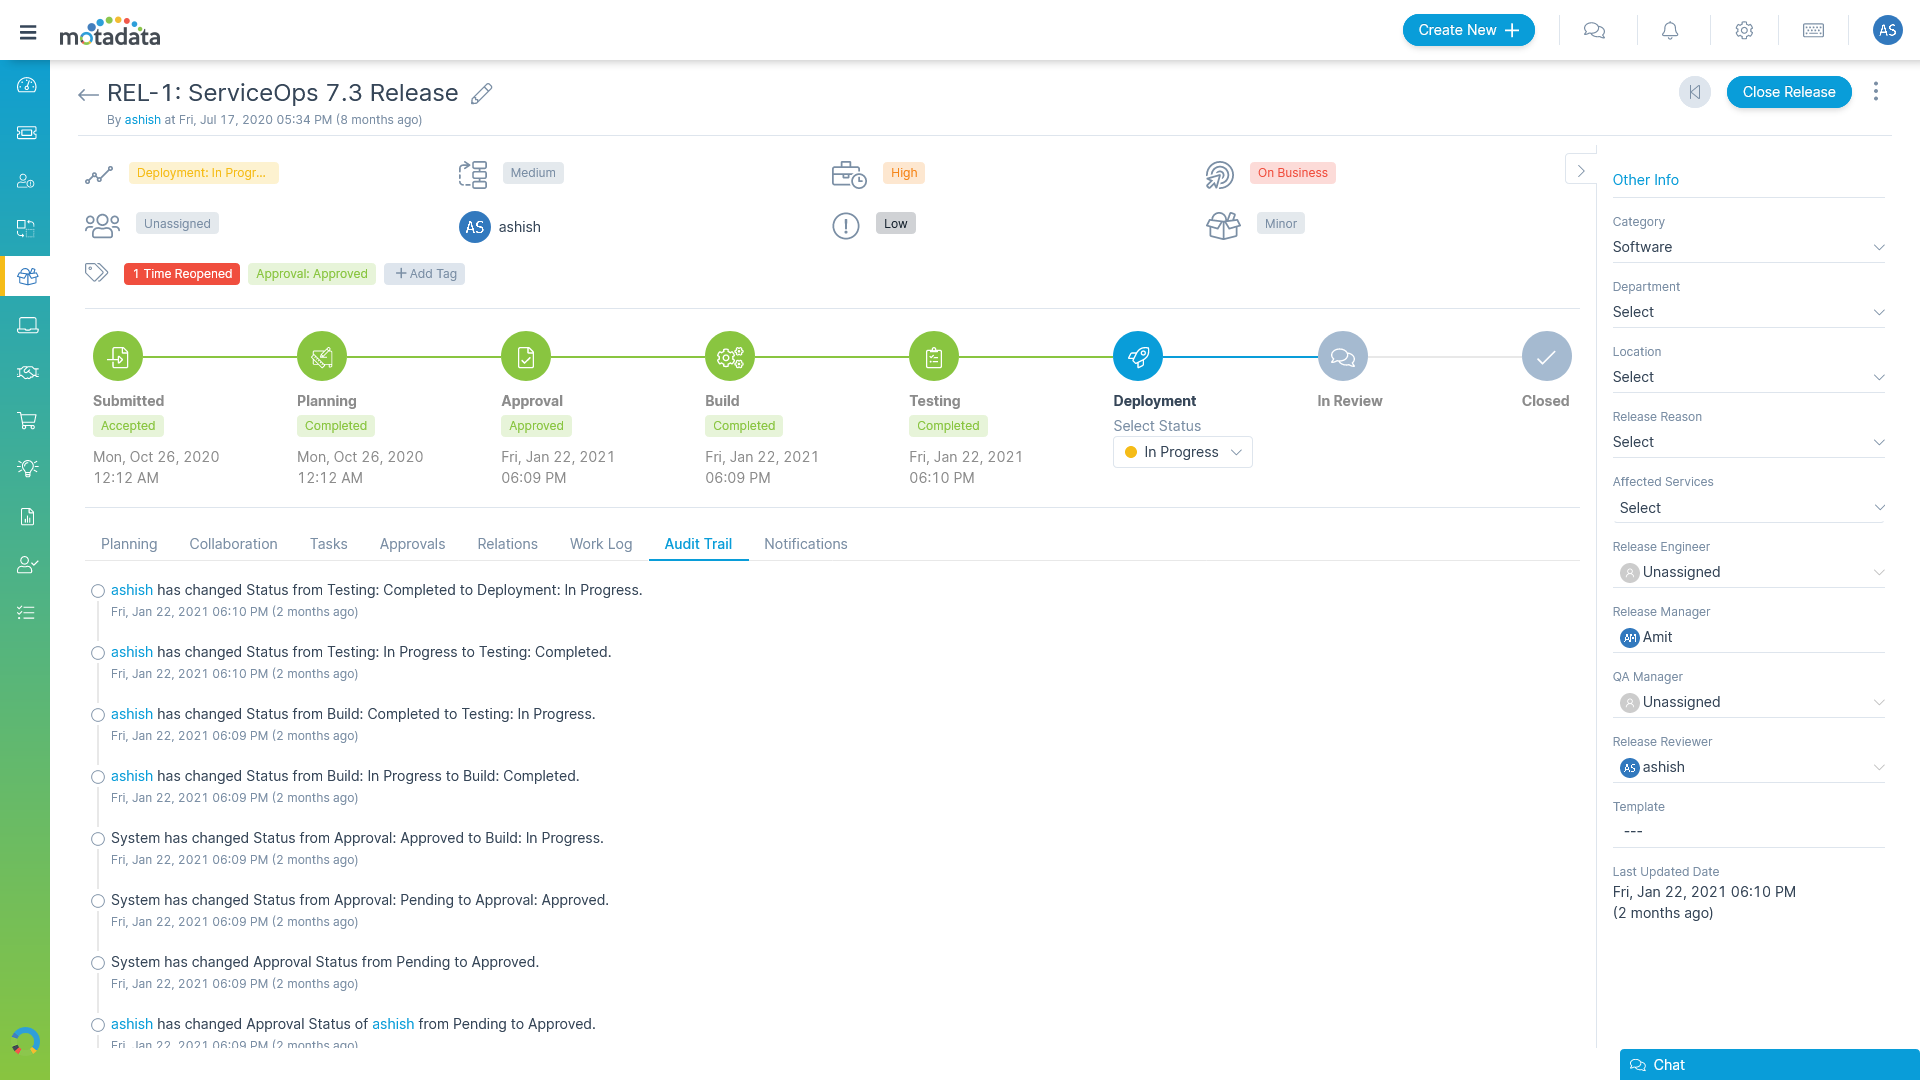Click the Close Release button

tap(1789, 92)
